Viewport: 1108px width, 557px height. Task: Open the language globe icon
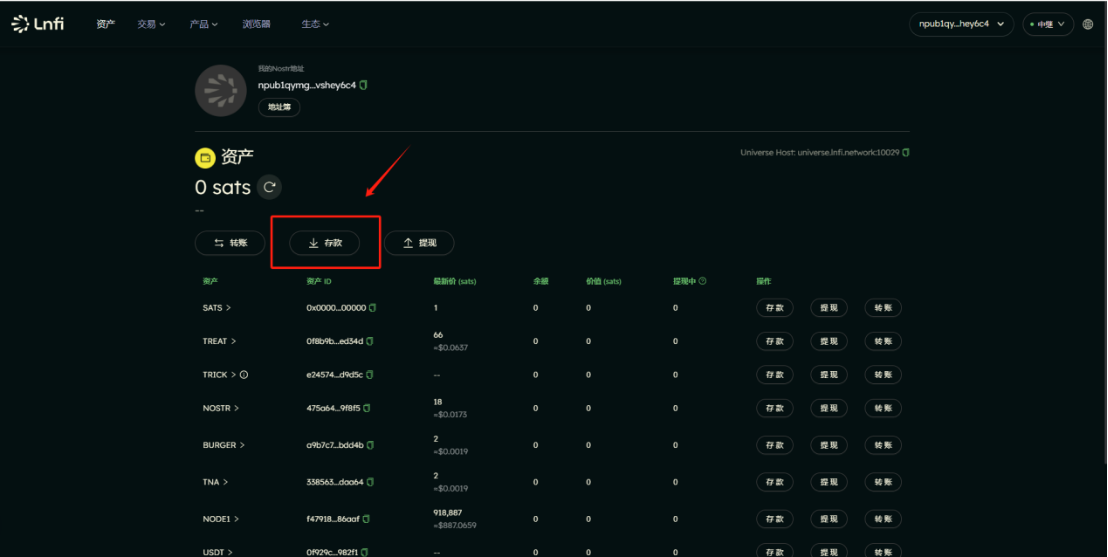point(1088,24)
